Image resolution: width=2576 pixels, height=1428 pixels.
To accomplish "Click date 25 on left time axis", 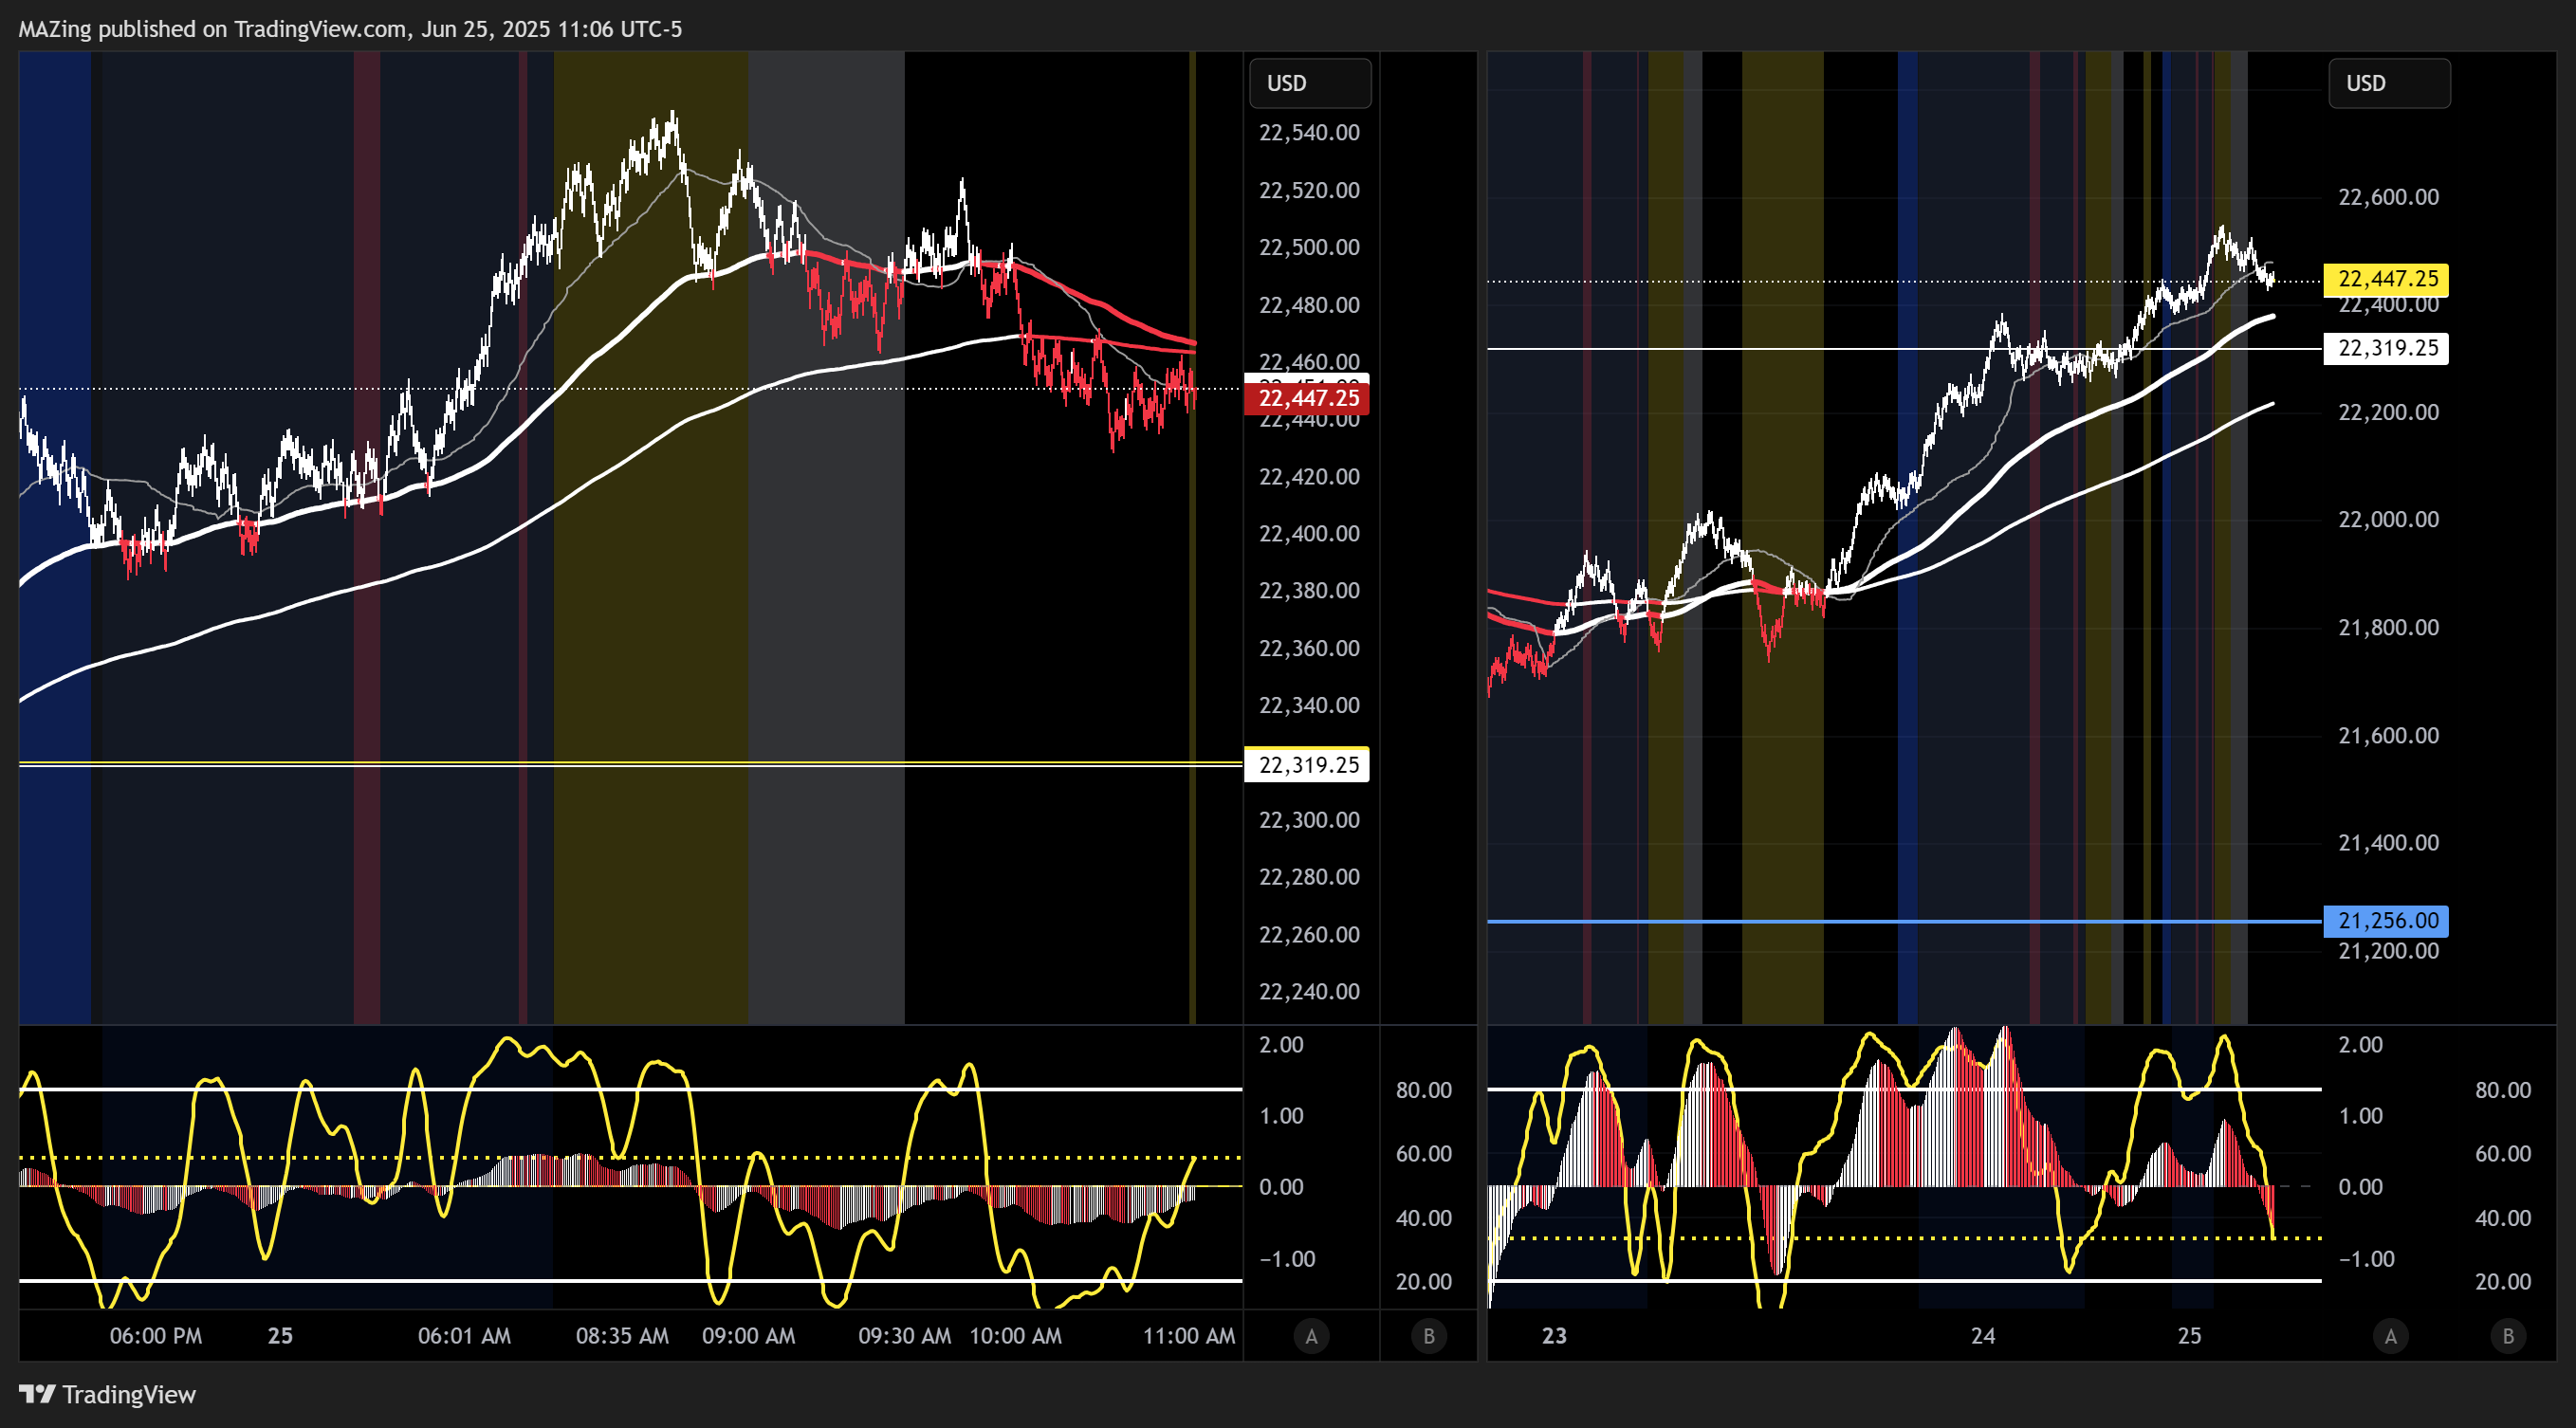I will point(280,1336).
